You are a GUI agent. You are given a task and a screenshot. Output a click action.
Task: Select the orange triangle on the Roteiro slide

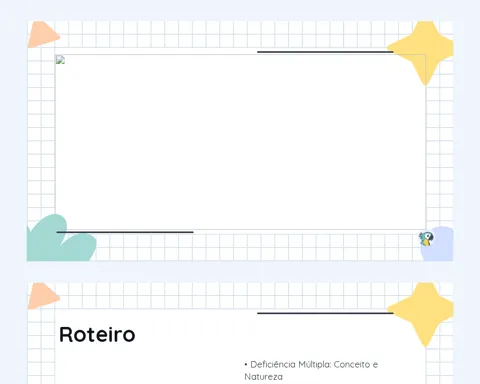[43, 296]
